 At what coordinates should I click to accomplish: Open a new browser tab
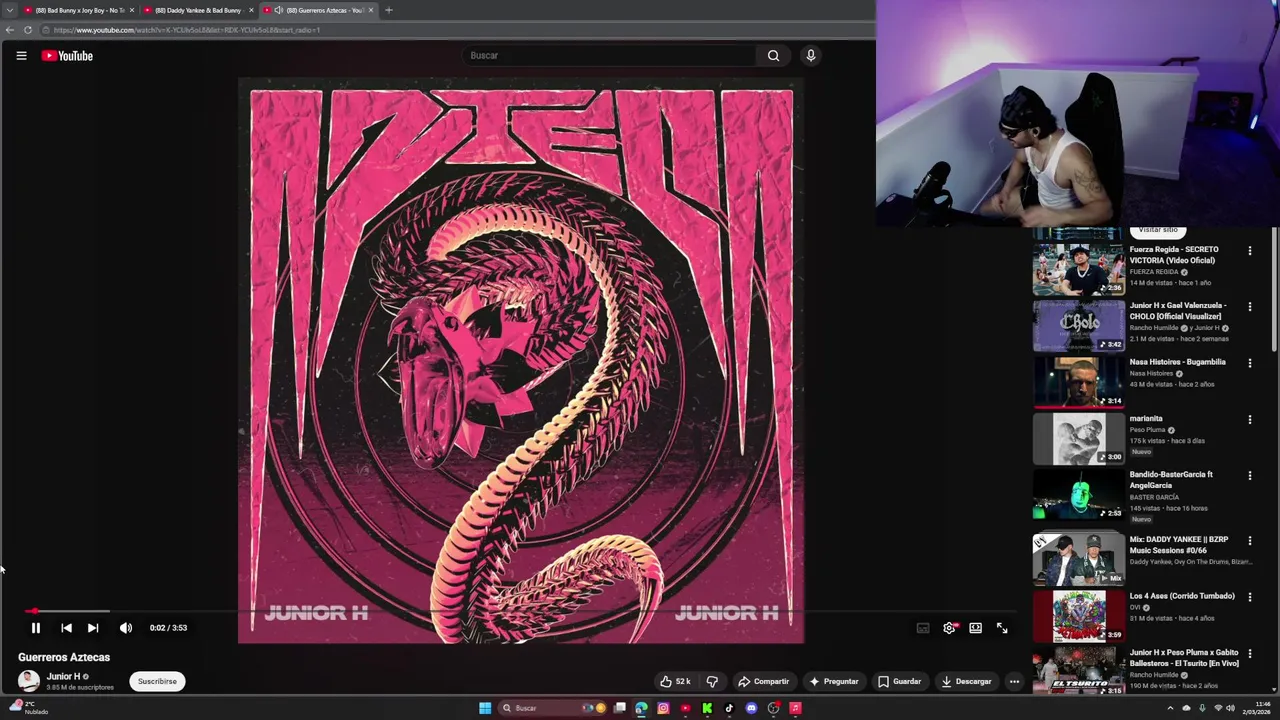click(x=389, y=10)
